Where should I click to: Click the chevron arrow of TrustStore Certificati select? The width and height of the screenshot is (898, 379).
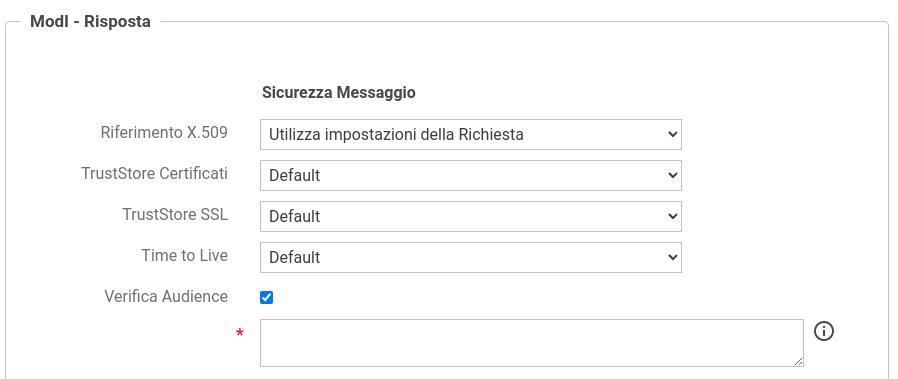point(672,175)
